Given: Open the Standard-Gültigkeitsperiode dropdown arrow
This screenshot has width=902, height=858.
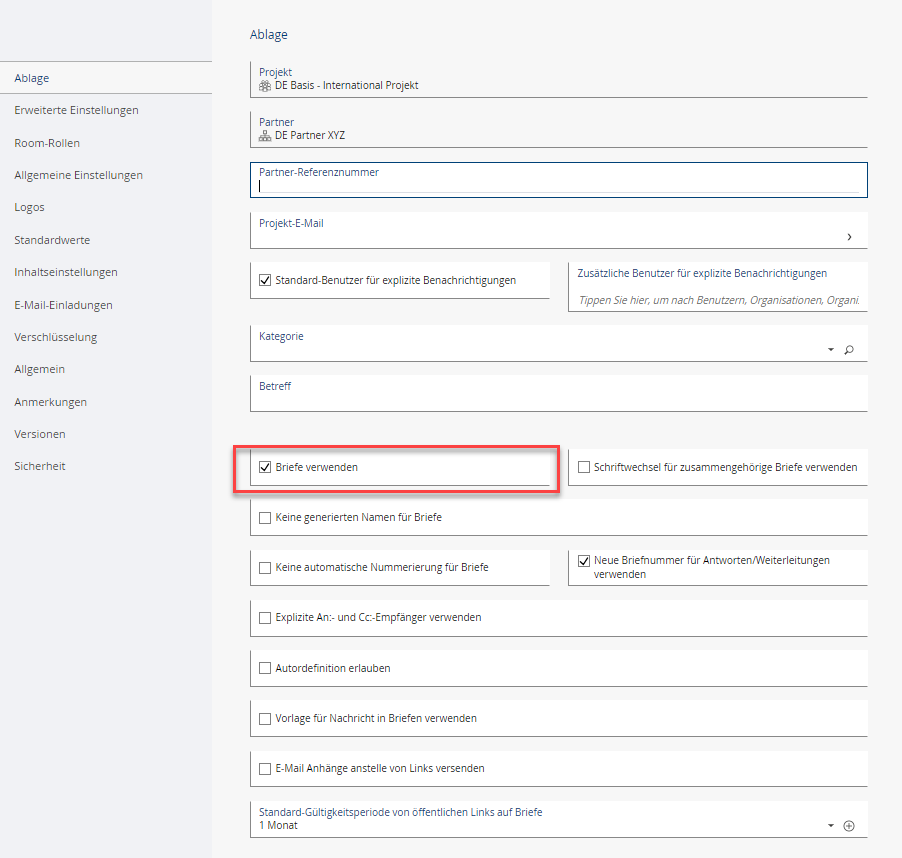Looking at the screenshot, I should (x=830, y=826).
